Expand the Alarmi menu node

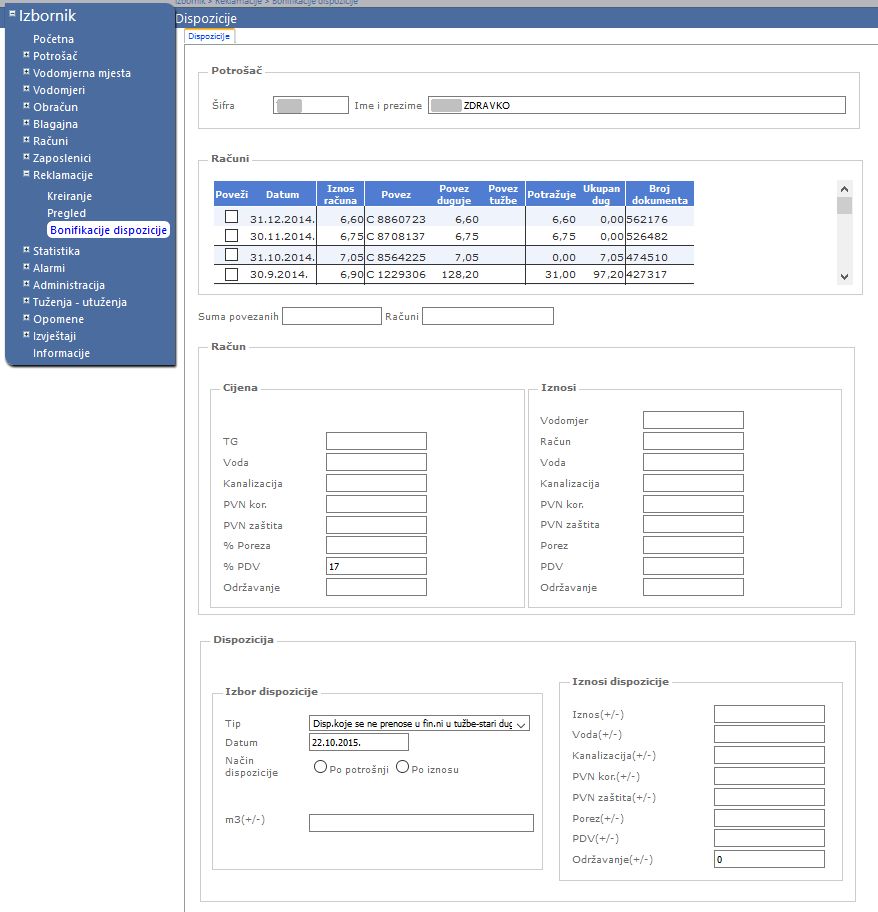click(x=26, y=266)
